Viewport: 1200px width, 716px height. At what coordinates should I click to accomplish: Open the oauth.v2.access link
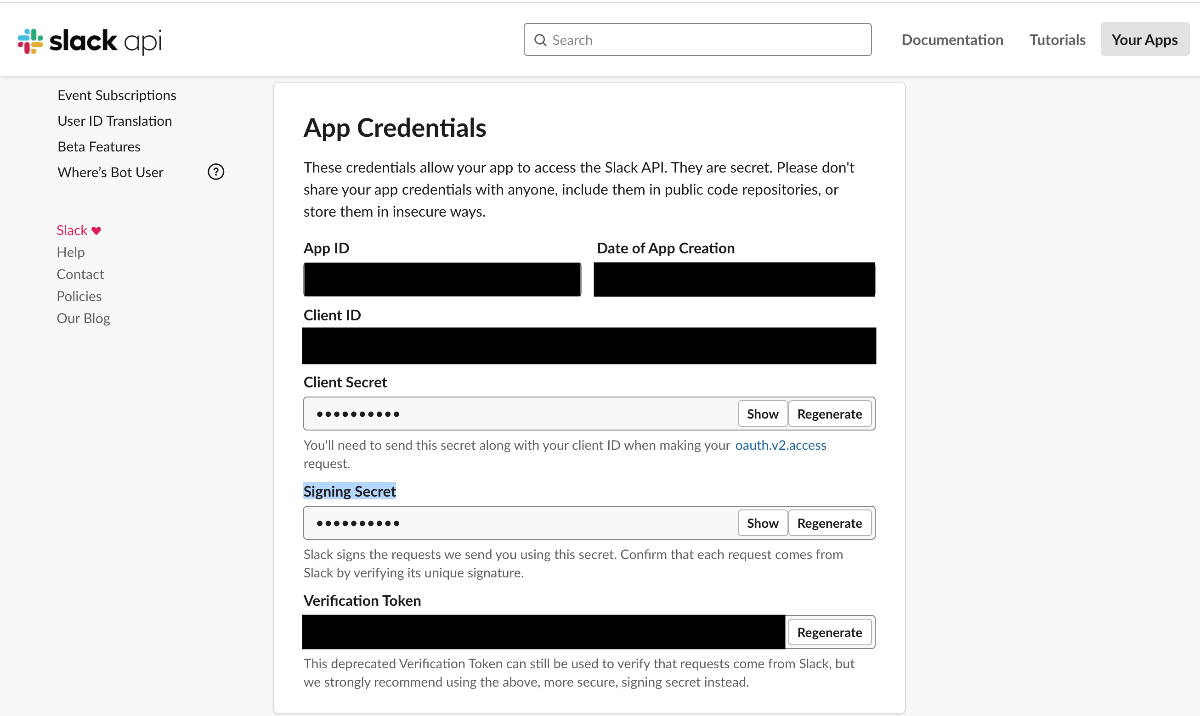click(x=781, y=445)
